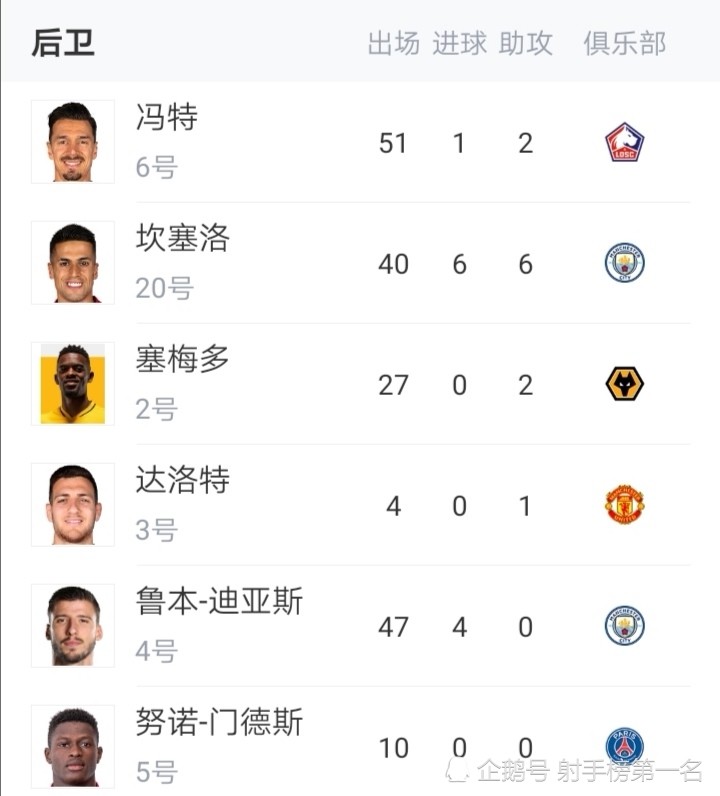Screen dimensions: 720x796
Task: Select the 后卫 section heading
Action: 63,43
